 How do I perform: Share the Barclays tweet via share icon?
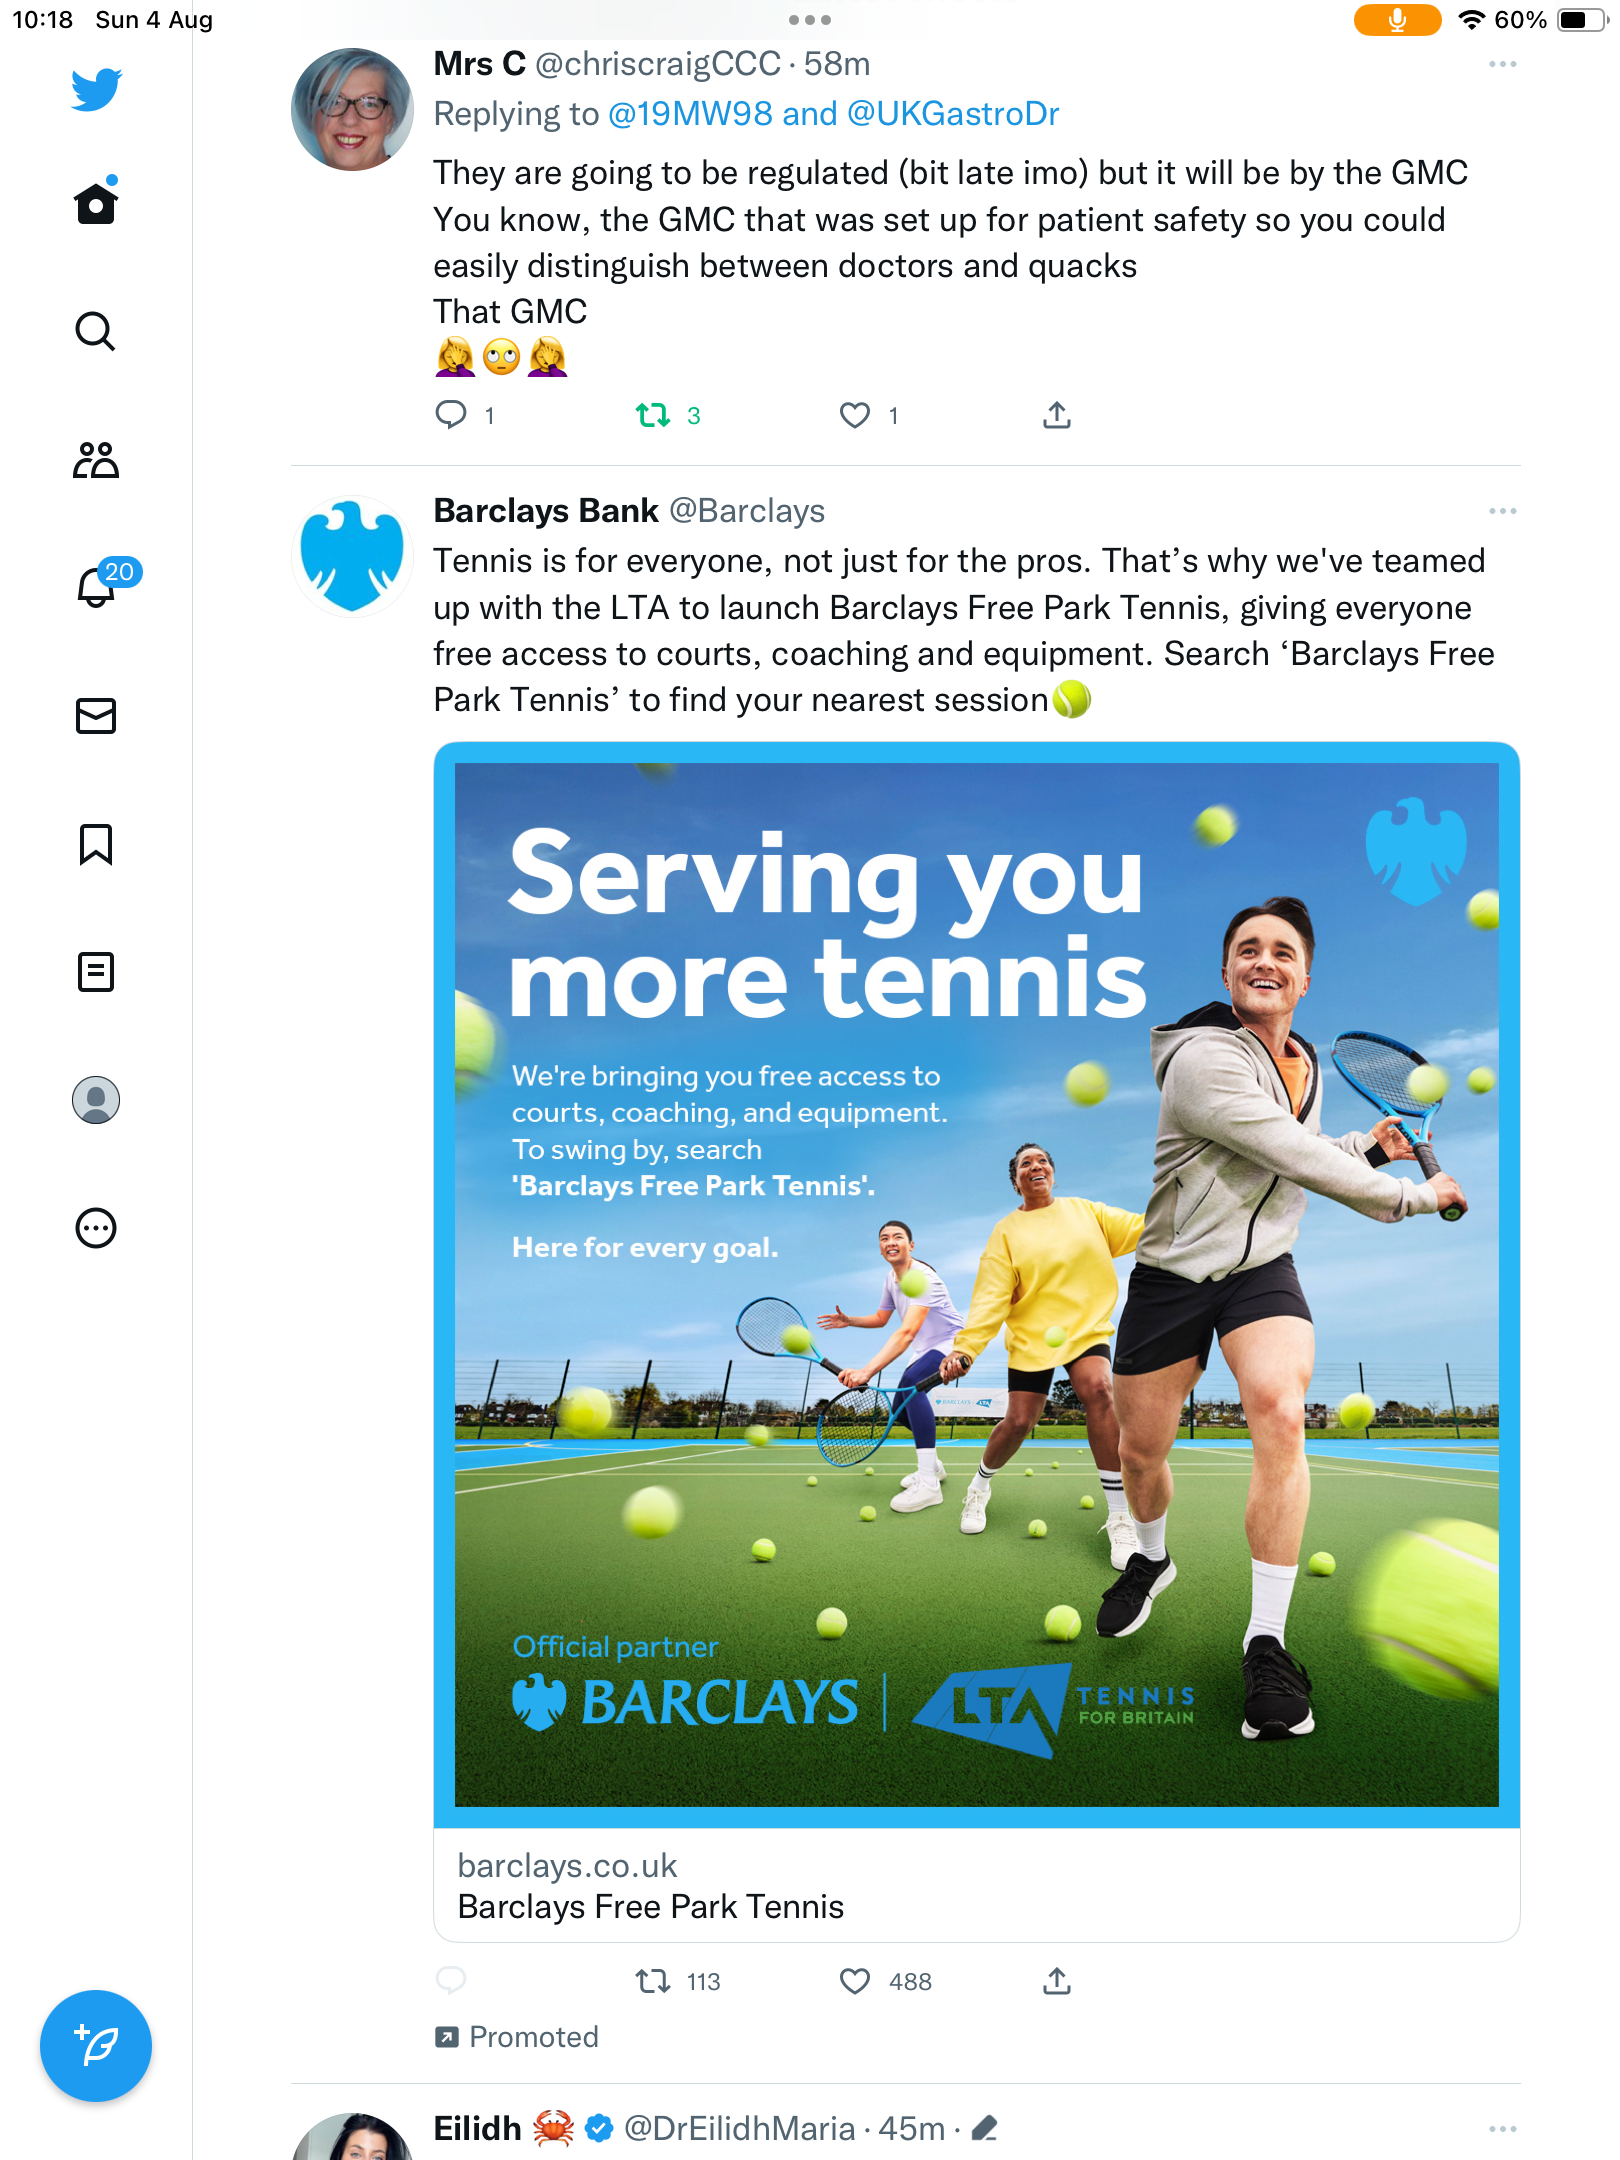(x=1057, y=1981)
